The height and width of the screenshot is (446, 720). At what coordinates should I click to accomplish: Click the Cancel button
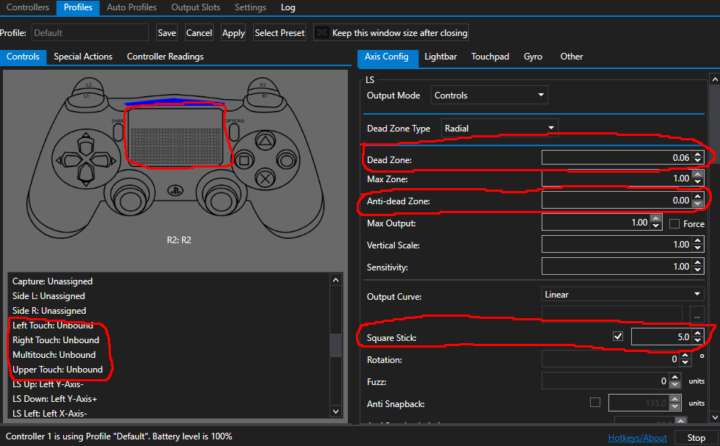199,33
